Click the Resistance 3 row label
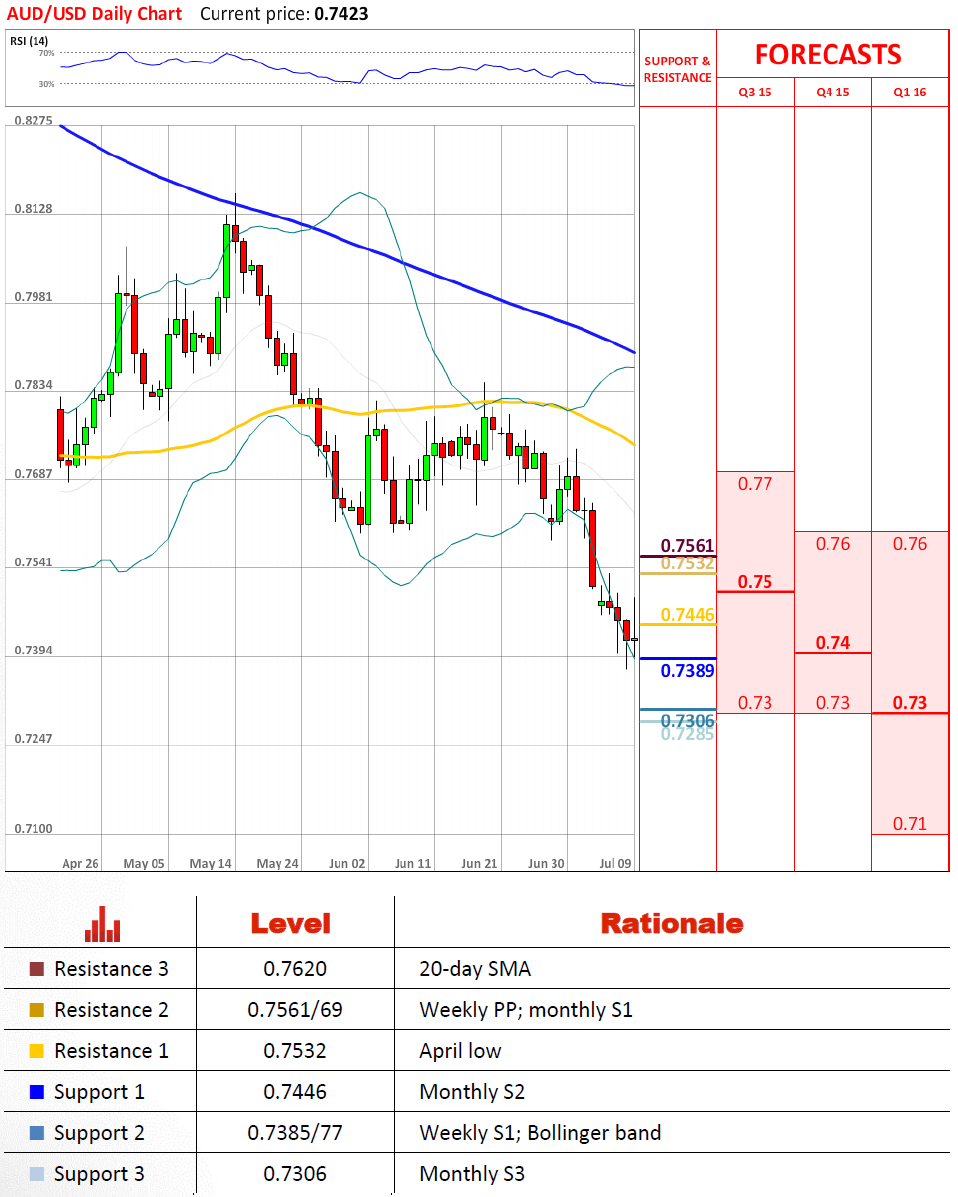The image size is (958, 1197). 111,969
